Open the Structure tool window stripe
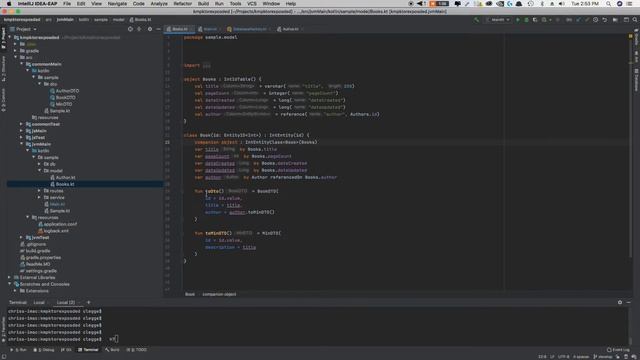This screenshot has width=640, height=360. coord(3,69)
